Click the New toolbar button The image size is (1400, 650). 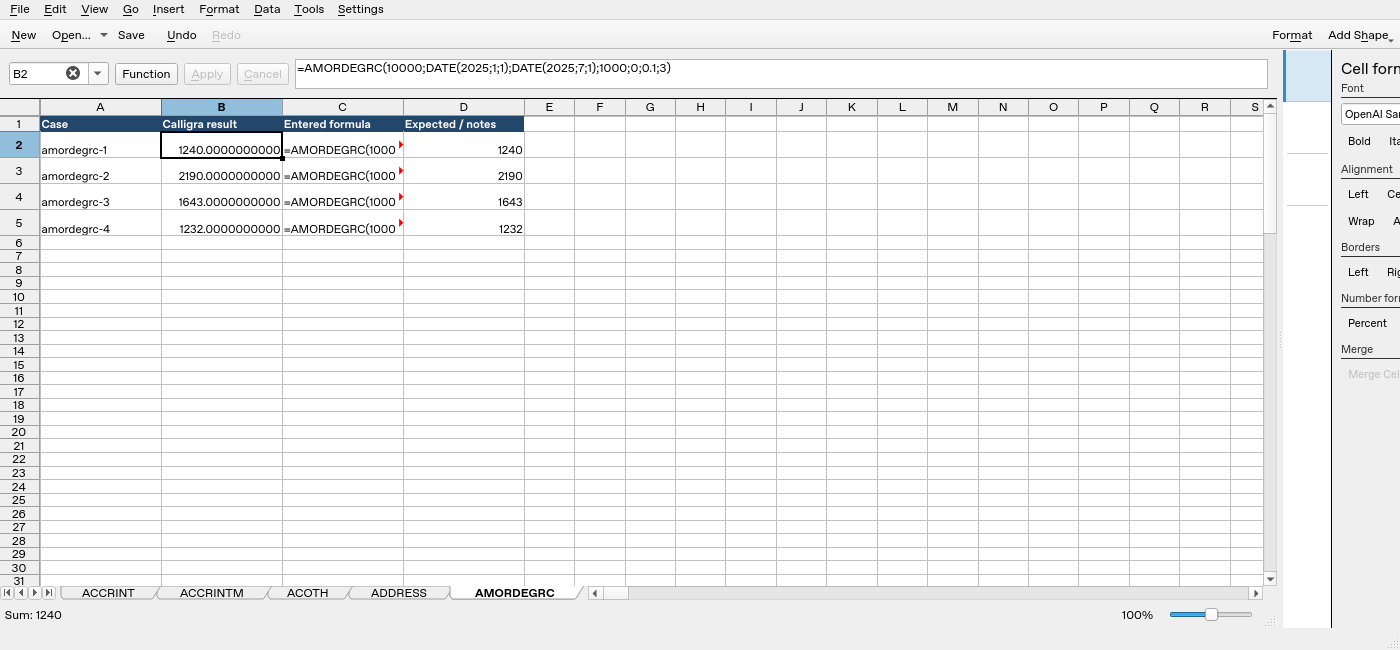(x=24, y=35)
